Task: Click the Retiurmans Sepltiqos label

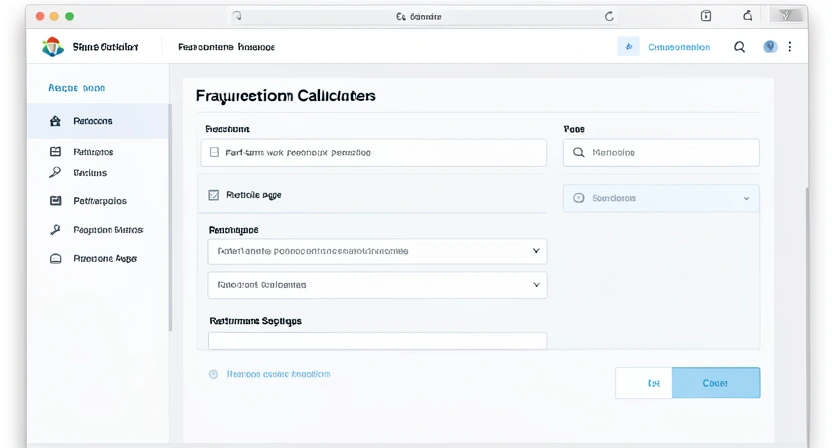Action: pos(255,321)
